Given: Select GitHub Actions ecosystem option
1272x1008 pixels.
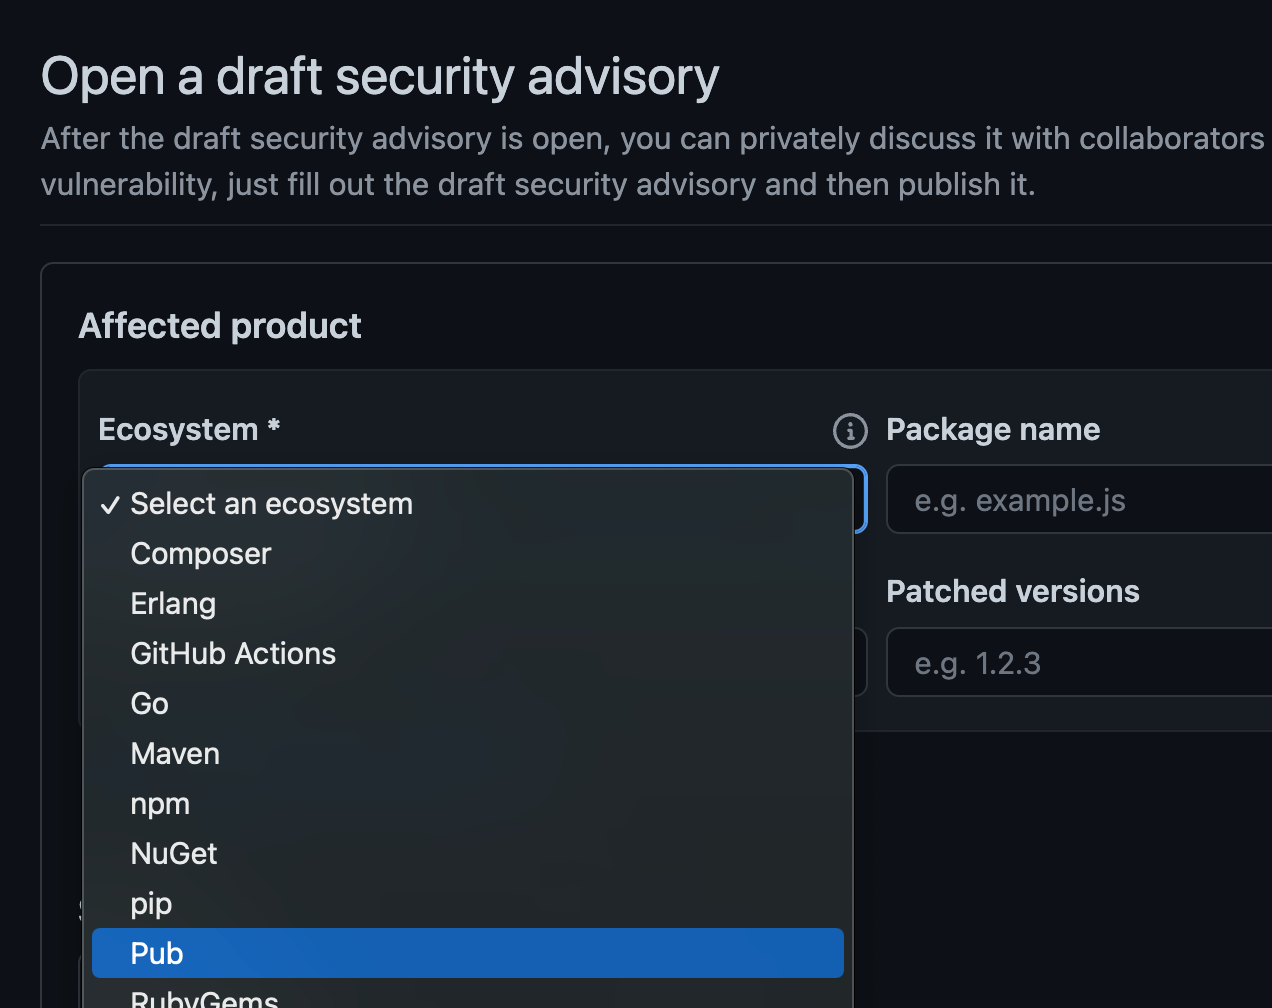Looking at the screenshot, I should tap(233, 653).
